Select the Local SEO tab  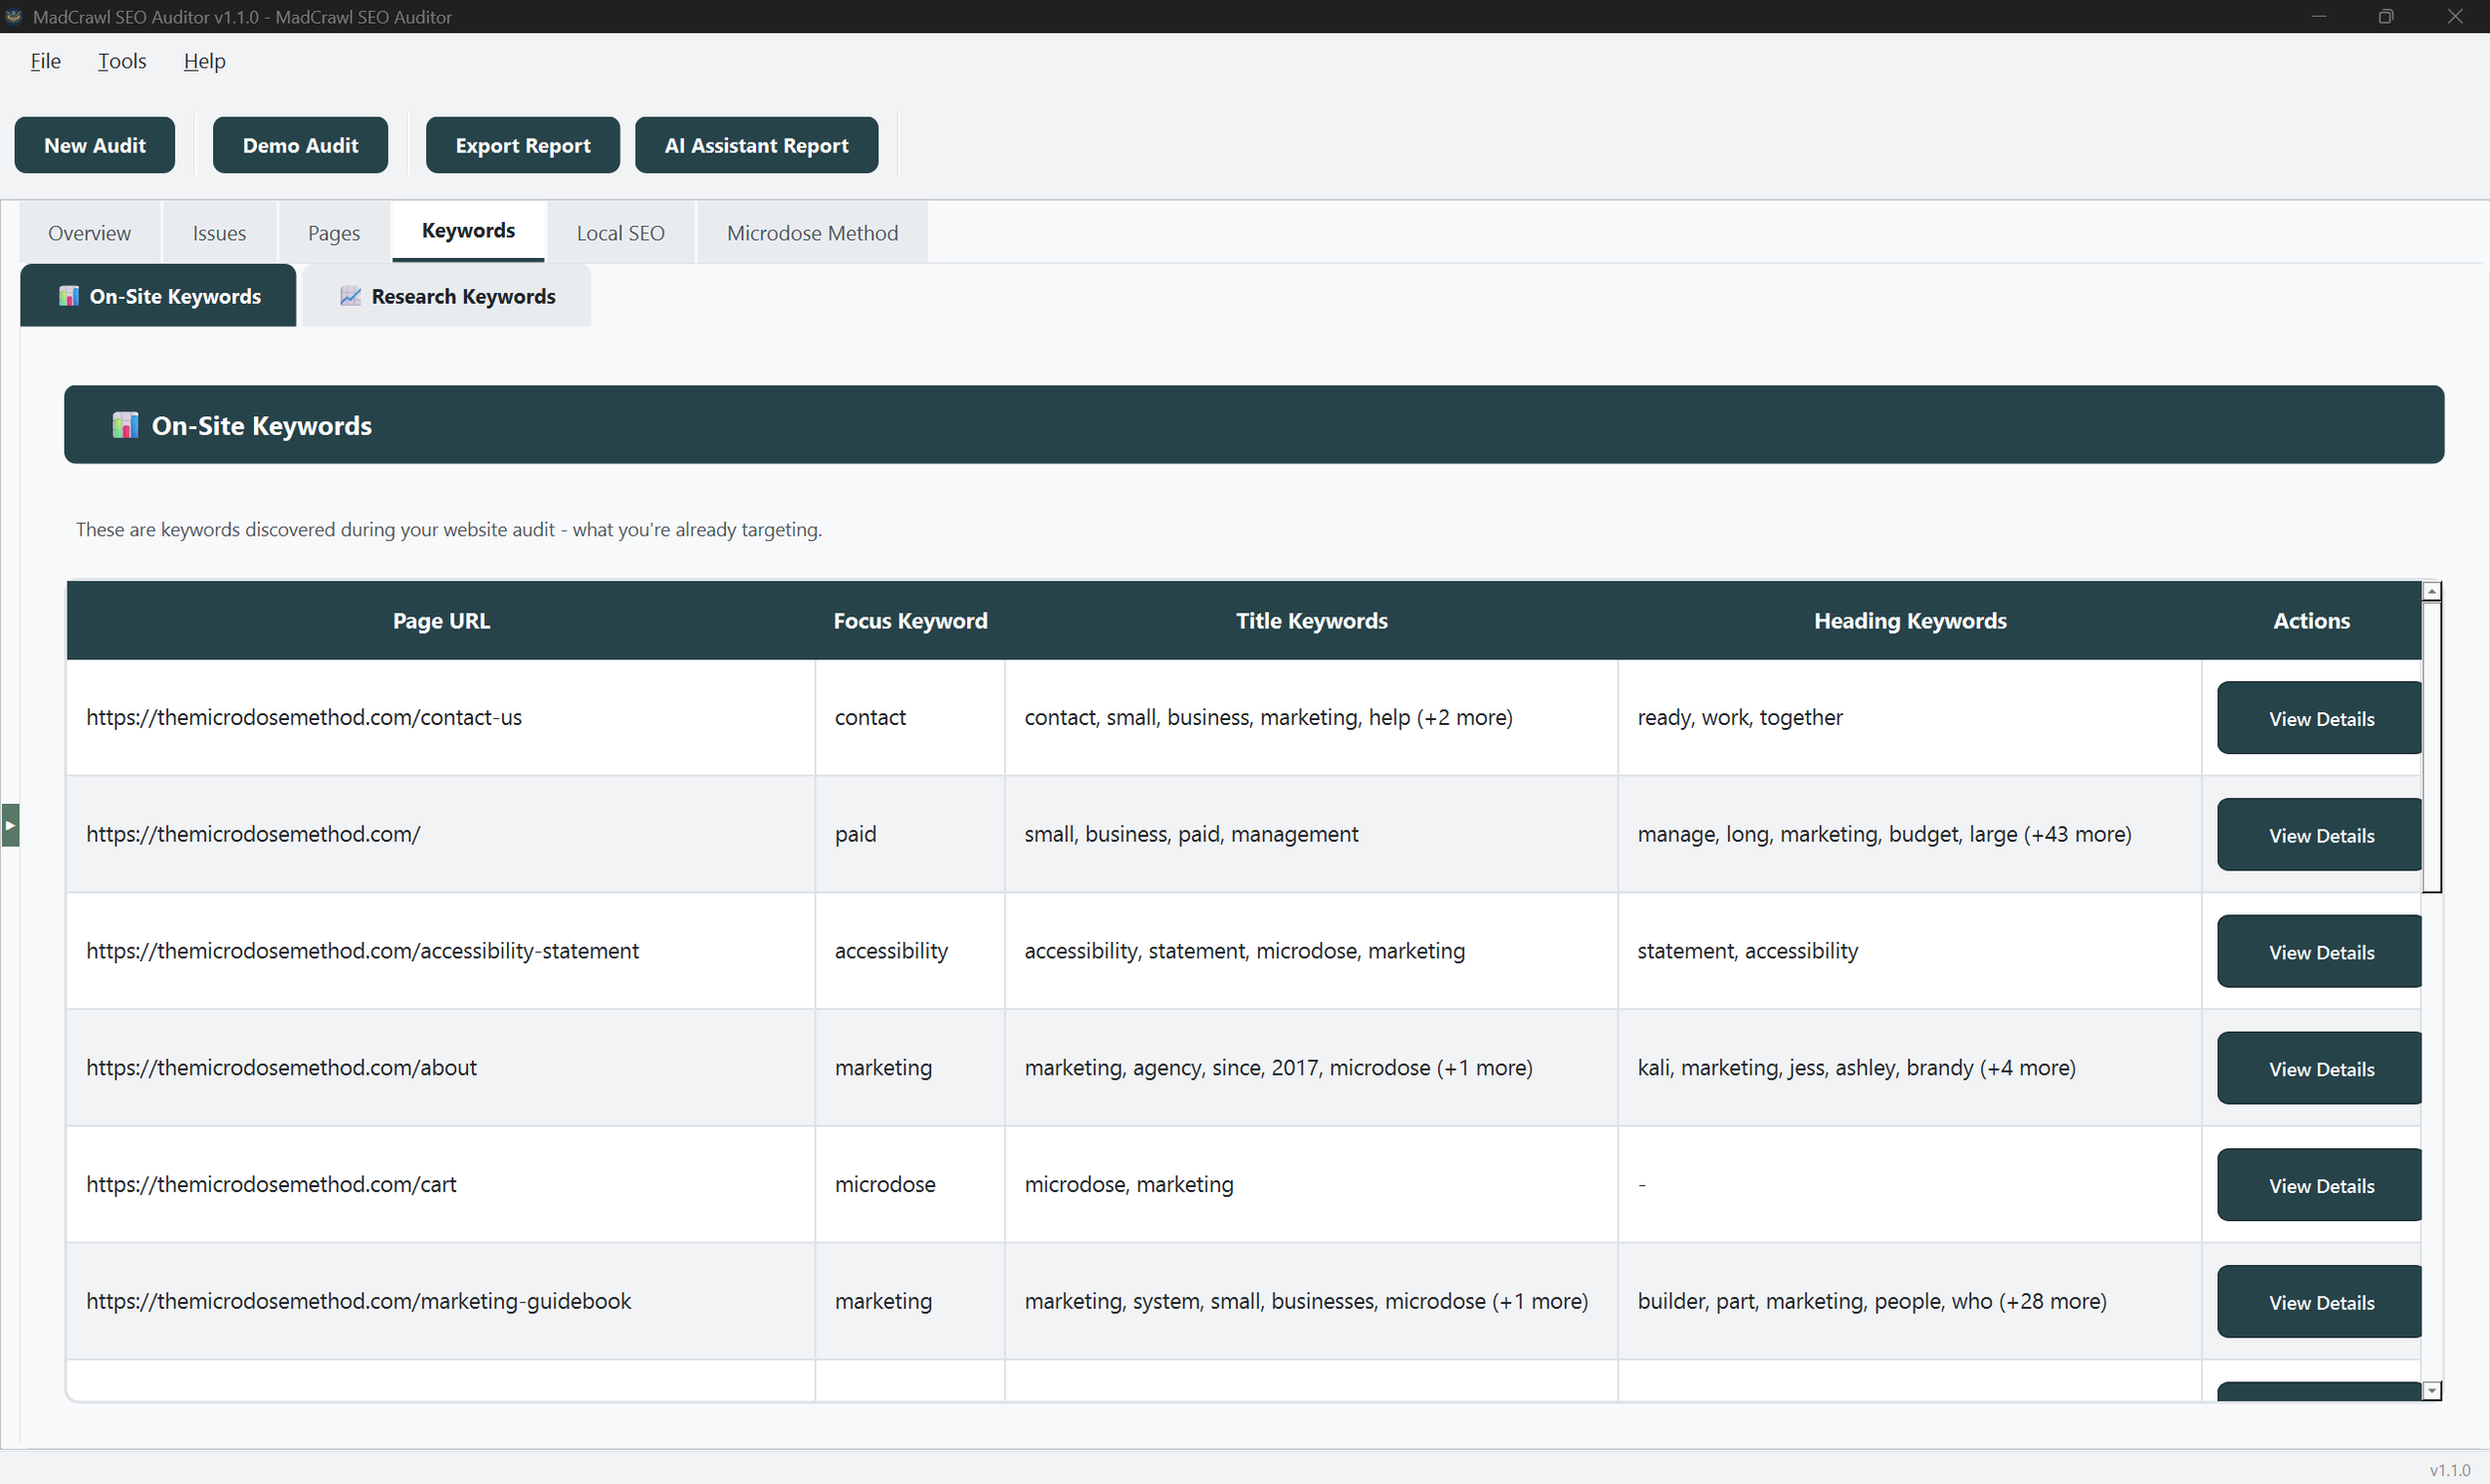click(x=620, y=232)
